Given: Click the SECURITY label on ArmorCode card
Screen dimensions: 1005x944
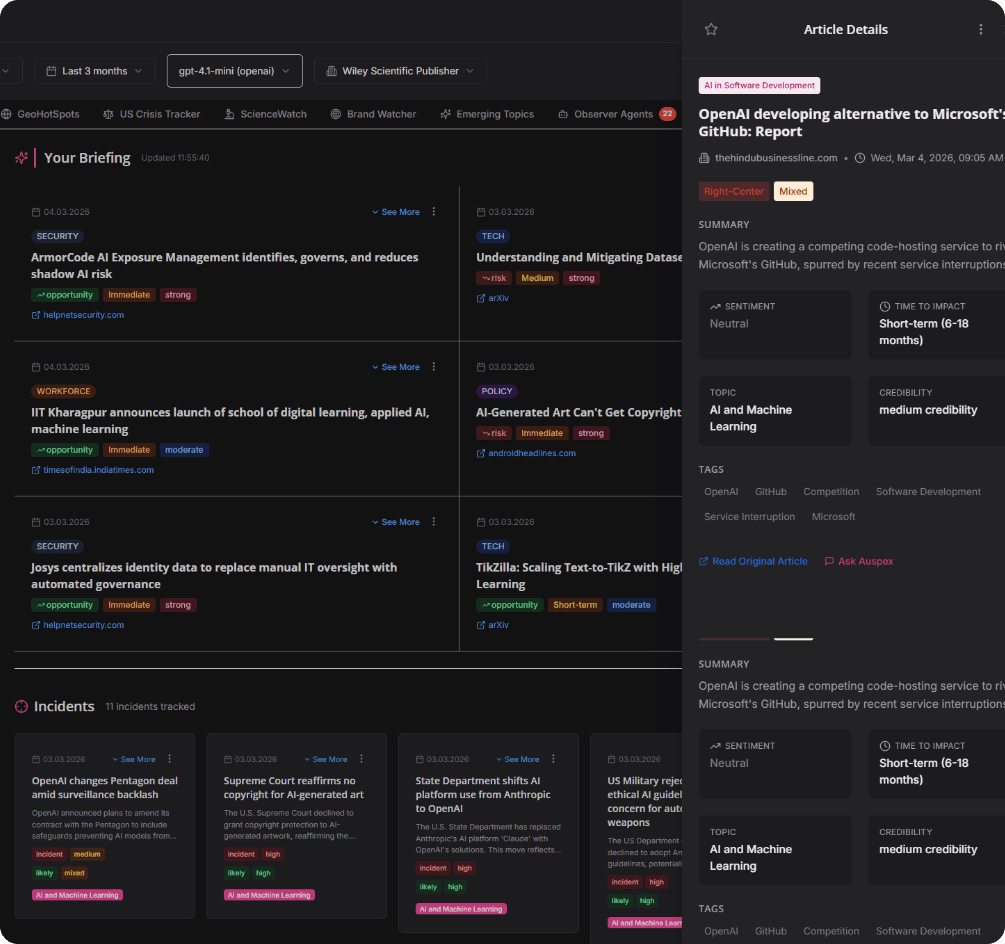Looking at the screenshot, I should coord(58,236).
